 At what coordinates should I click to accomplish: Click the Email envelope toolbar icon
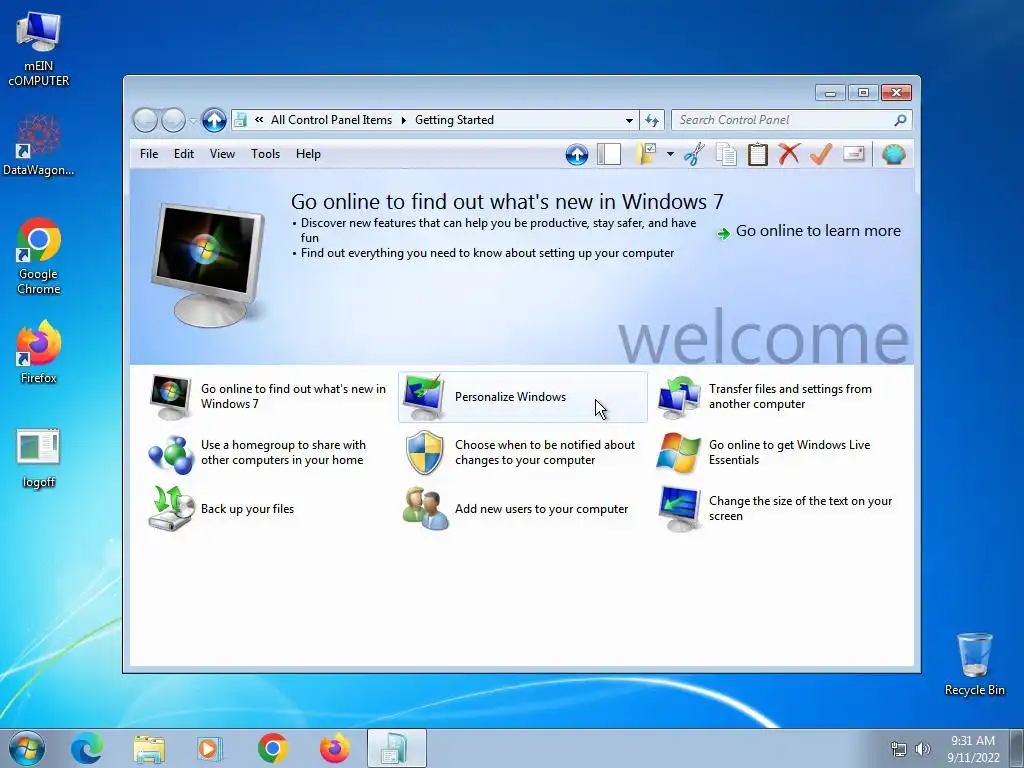point(854,154)
